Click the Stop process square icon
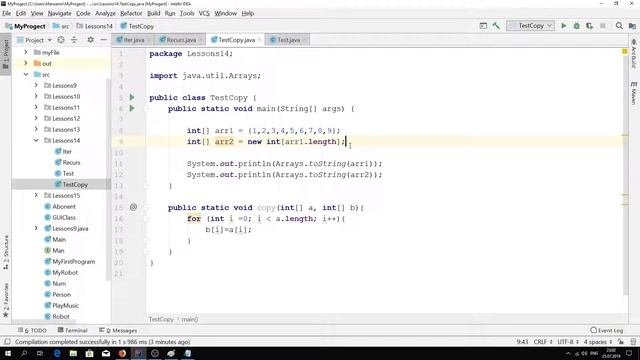The width and height of the screenshot is (640, 360). (602, 26)
